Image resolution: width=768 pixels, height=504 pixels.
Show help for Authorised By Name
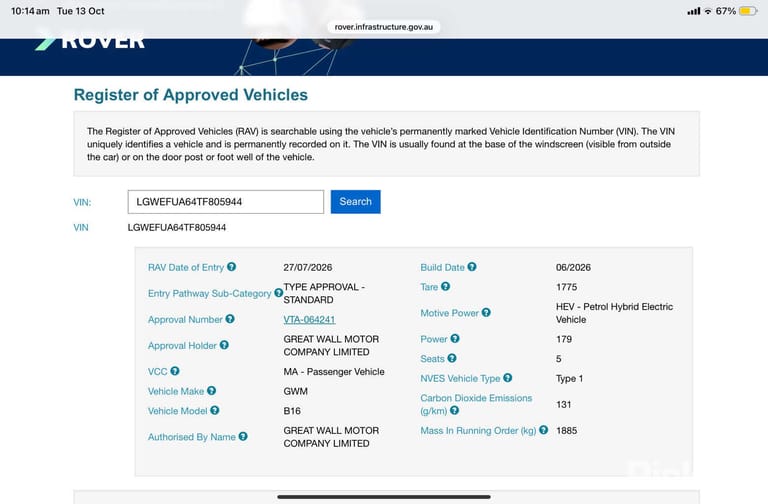(243, 436)
